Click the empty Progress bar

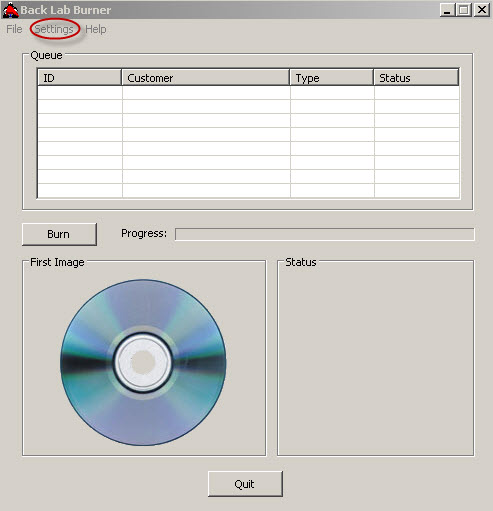(324, 234)
